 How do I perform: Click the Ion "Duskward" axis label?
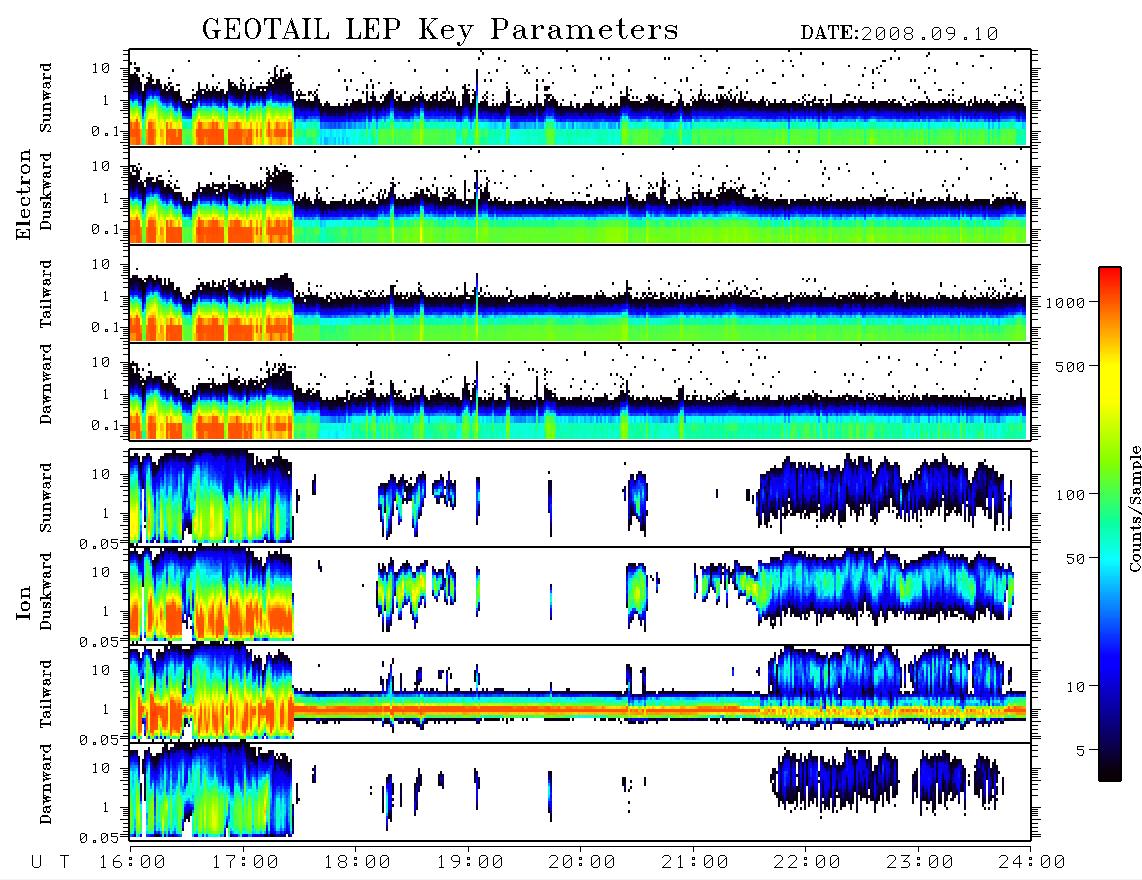[x=46, y=591]
